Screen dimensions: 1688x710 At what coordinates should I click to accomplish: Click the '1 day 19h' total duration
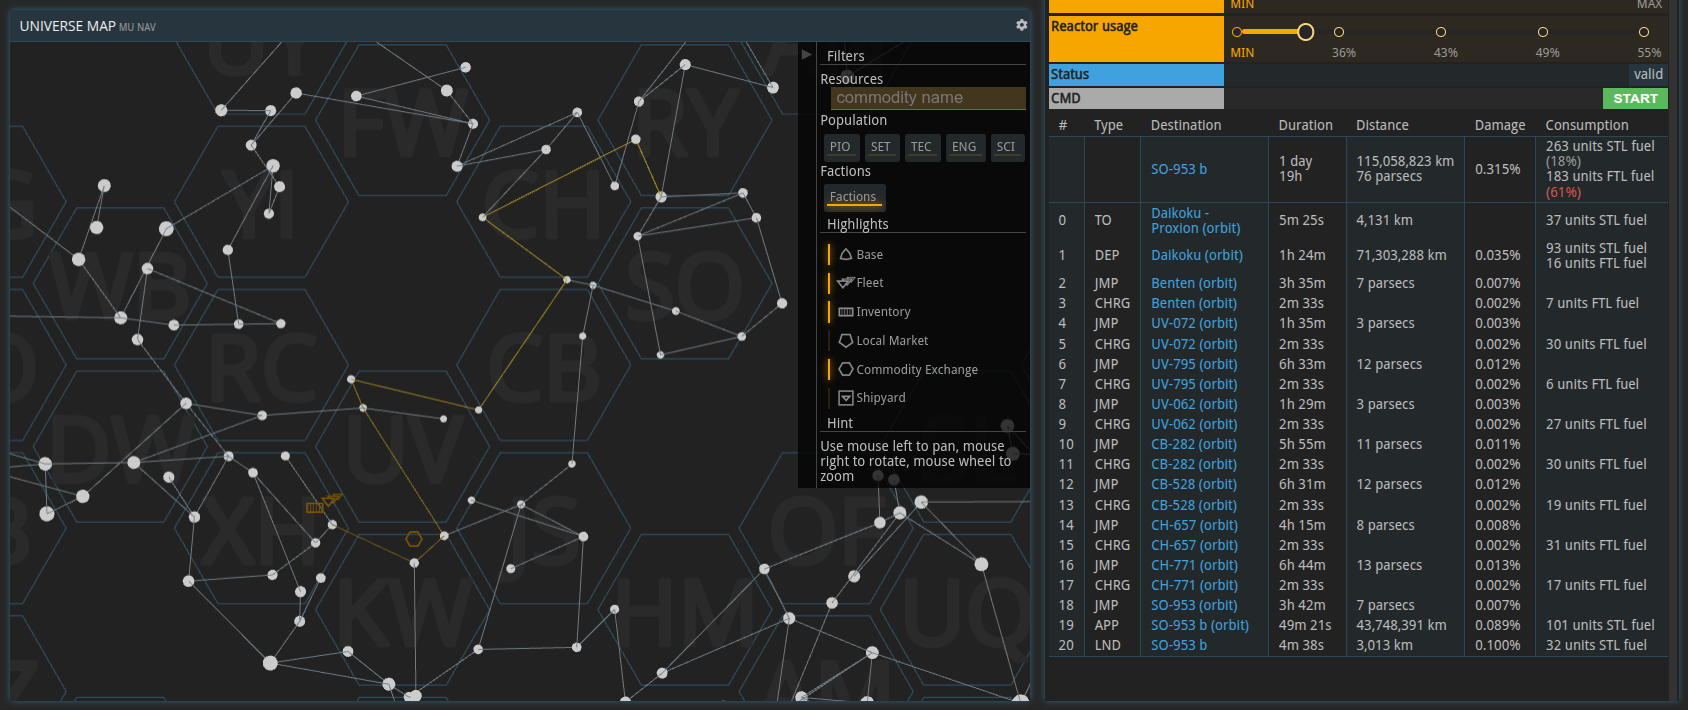pyautogui.click(x=1295, y=168)
